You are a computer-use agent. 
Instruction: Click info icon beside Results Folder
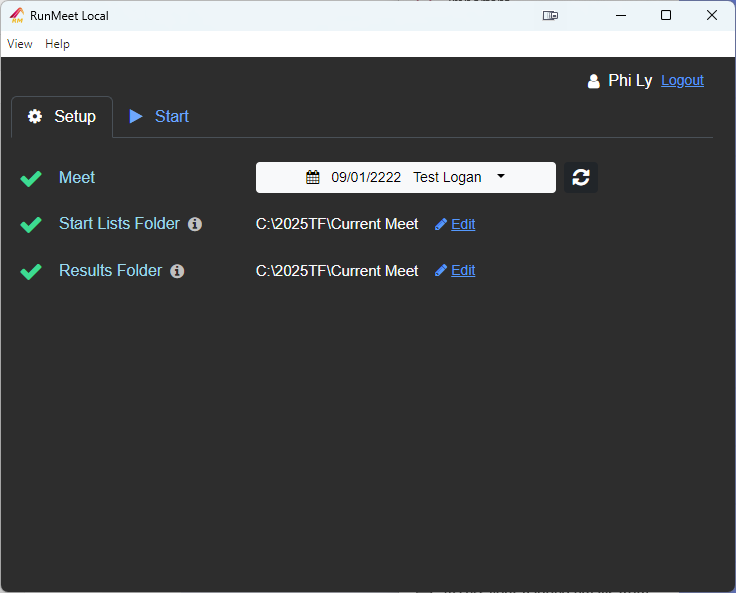click(x=177, y=271)
